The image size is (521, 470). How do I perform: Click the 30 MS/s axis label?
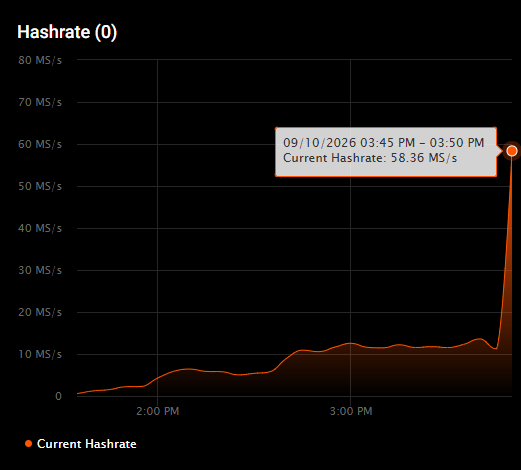point(40,270)
